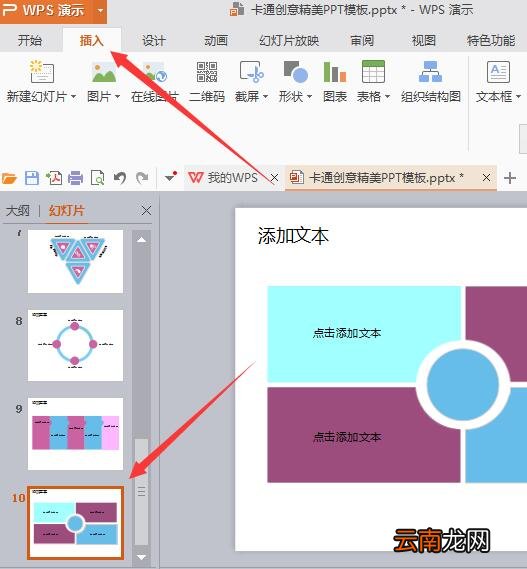Close the slide thumbnail panel
Viewport: 527px width, 569px height.
146,210
